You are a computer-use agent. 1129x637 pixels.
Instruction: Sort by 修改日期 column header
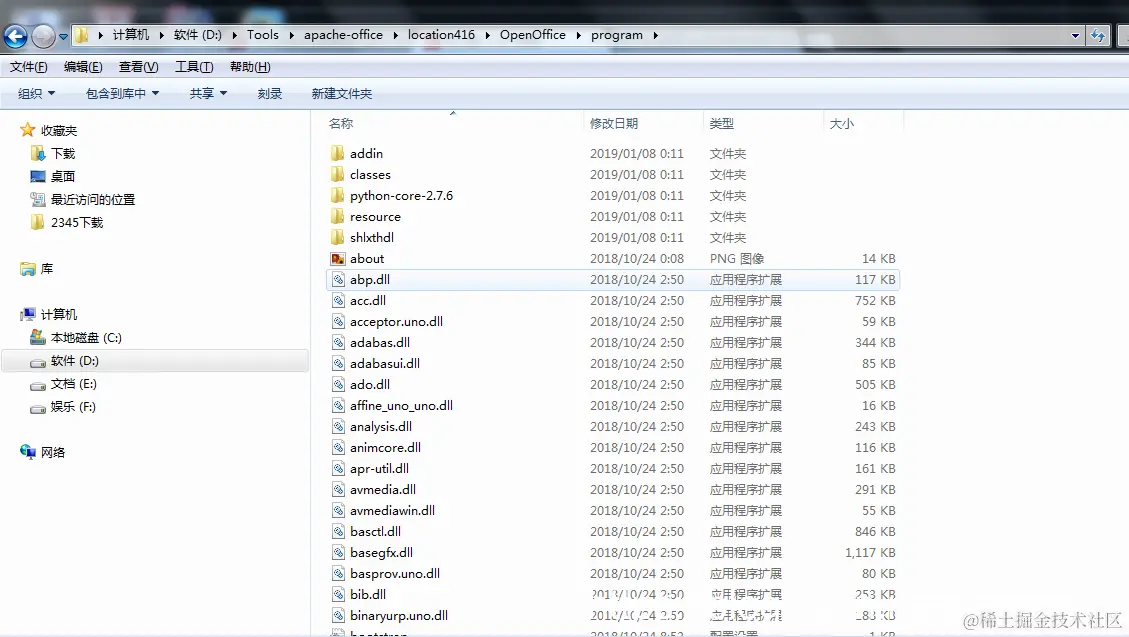(613, 124)
